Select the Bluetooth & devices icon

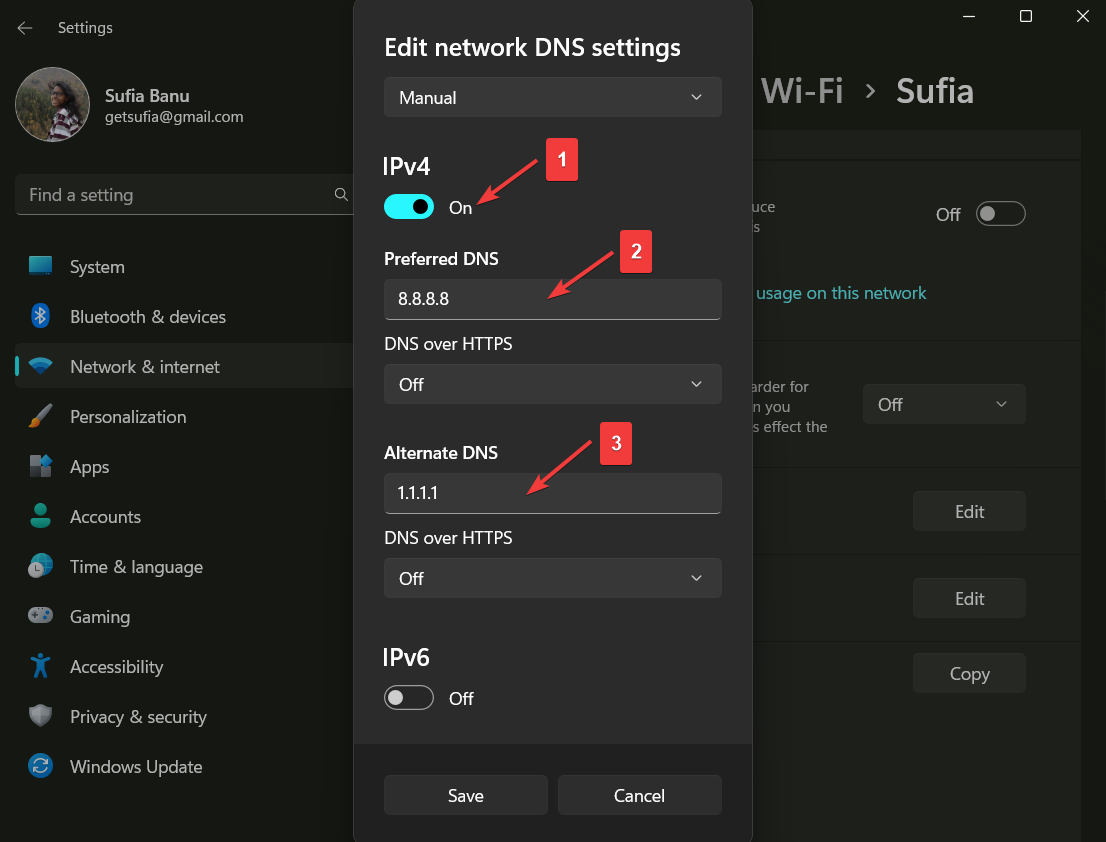[x=41, y=316]
